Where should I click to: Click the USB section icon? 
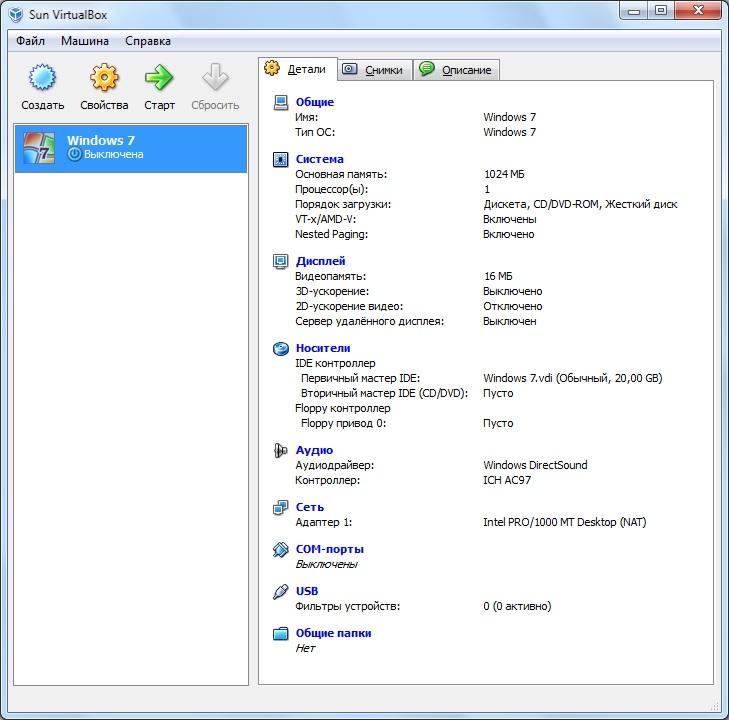point(280,591)
